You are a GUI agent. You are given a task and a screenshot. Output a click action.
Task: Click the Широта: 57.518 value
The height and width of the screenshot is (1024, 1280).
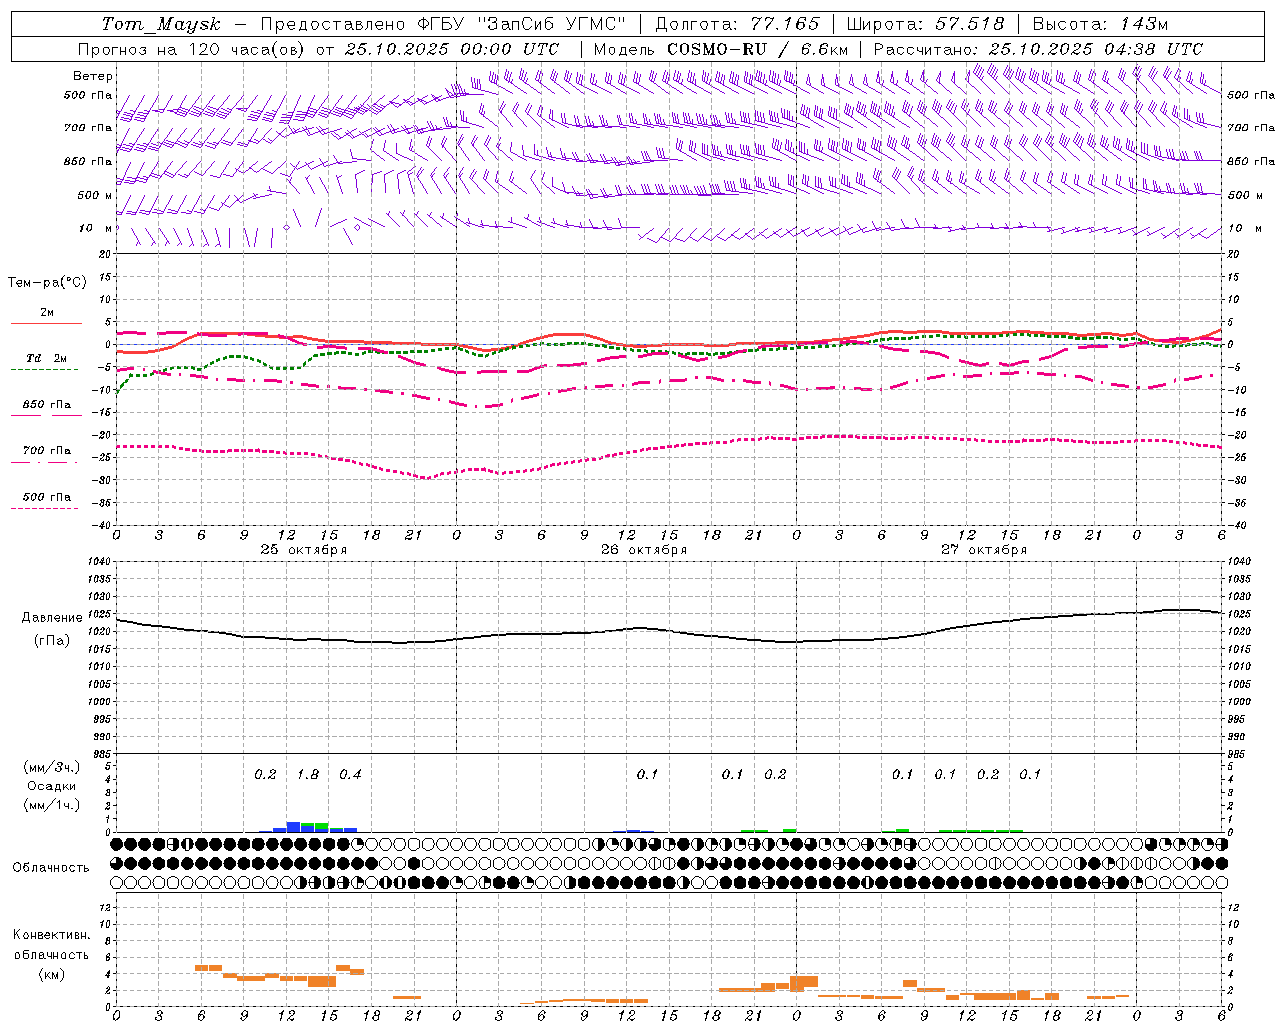click(925, 24)
